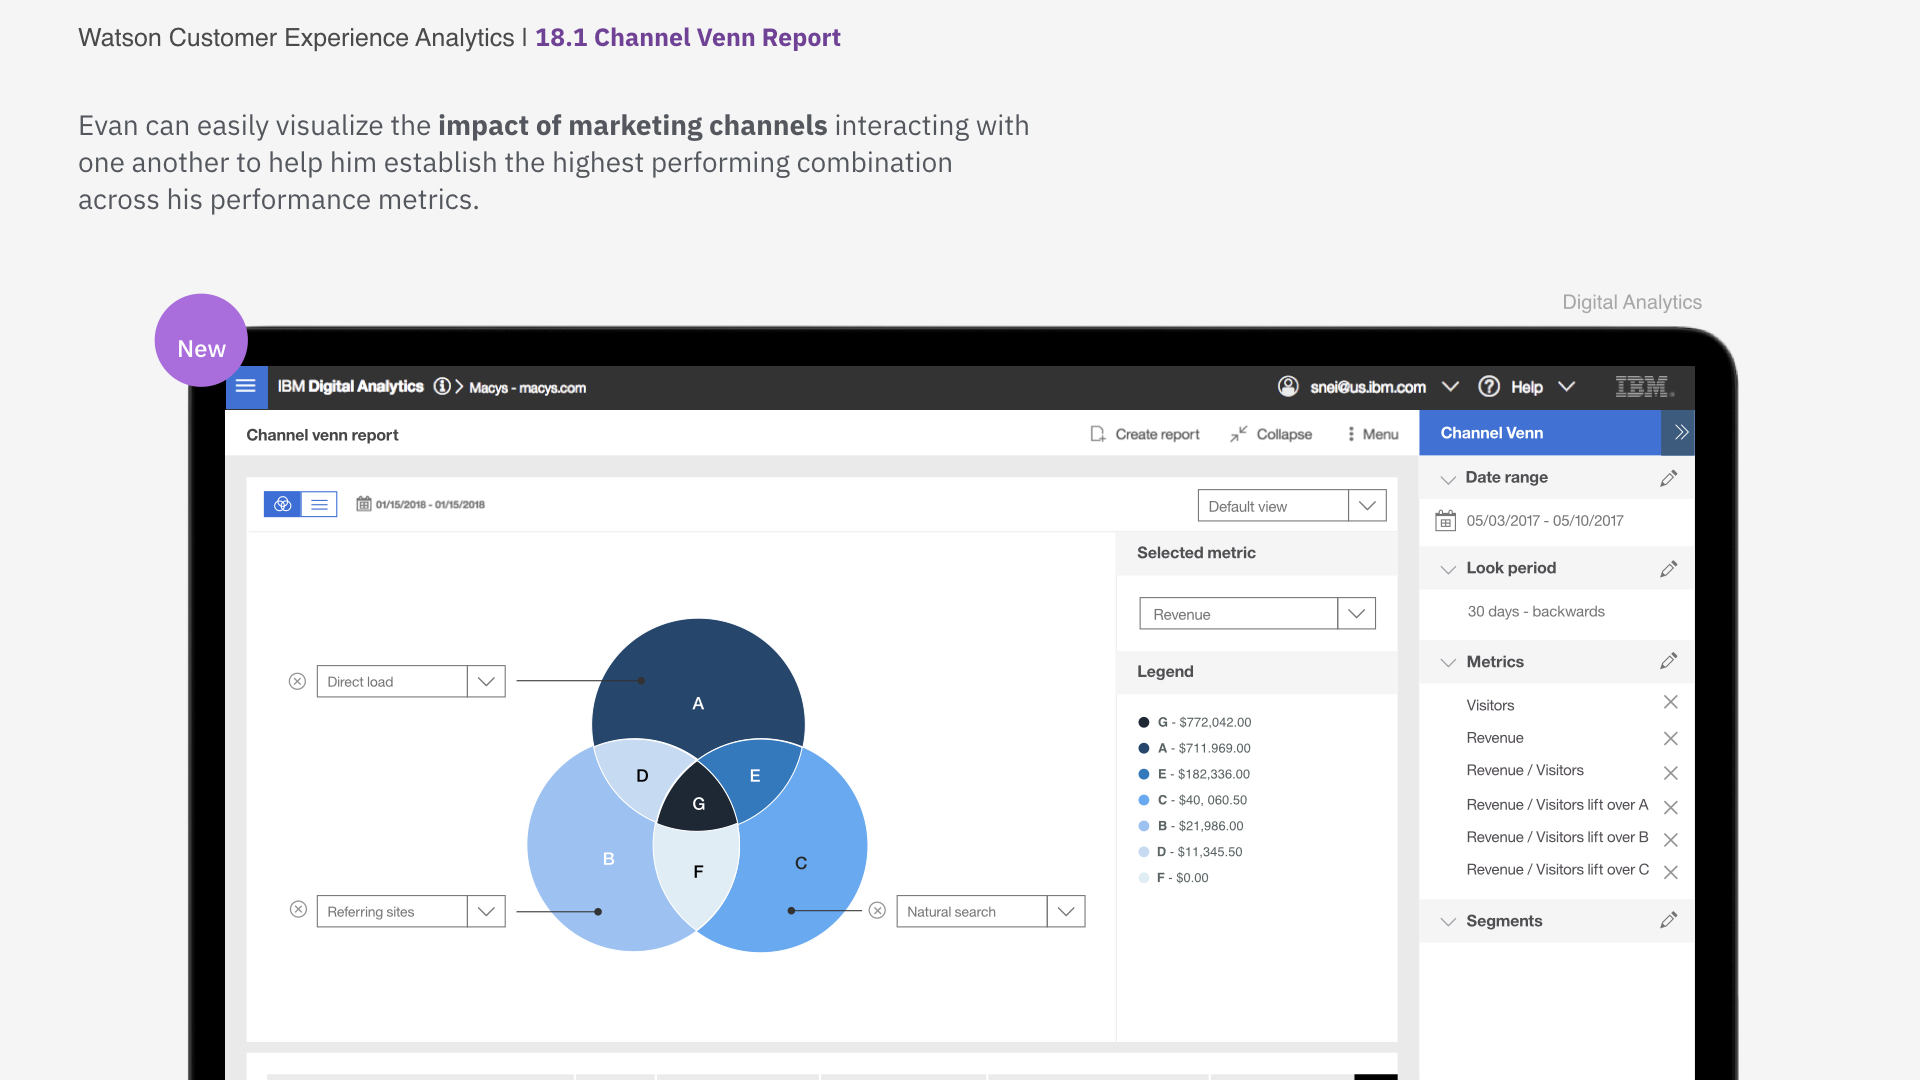The height and width of the screenshot is (1080, 1920).
Task: Remove the Revenue metric
Action: (1670, 738)
